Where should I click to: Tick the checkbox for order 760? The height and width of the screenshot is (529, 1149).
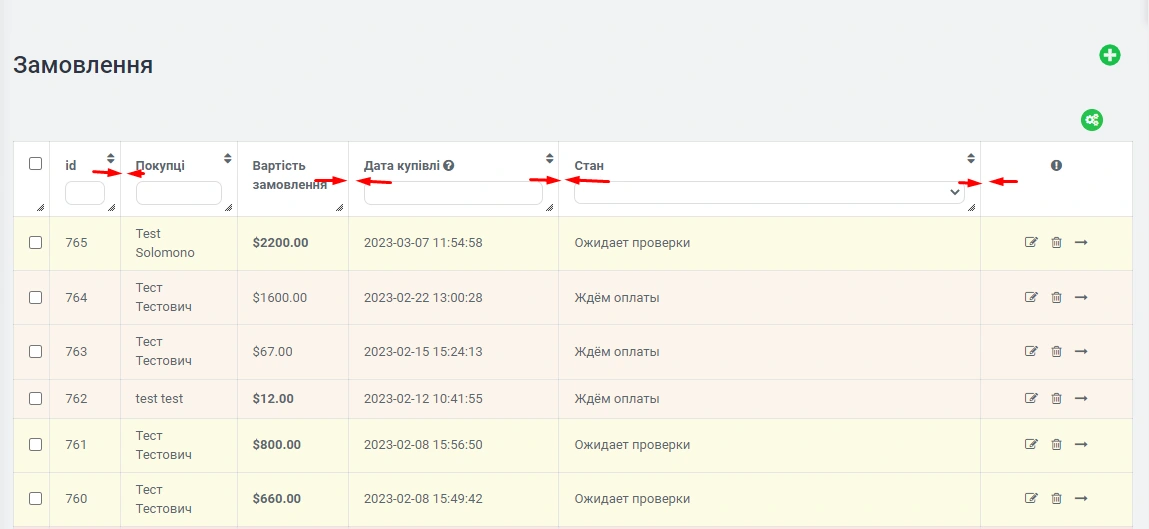click(36, 498)
